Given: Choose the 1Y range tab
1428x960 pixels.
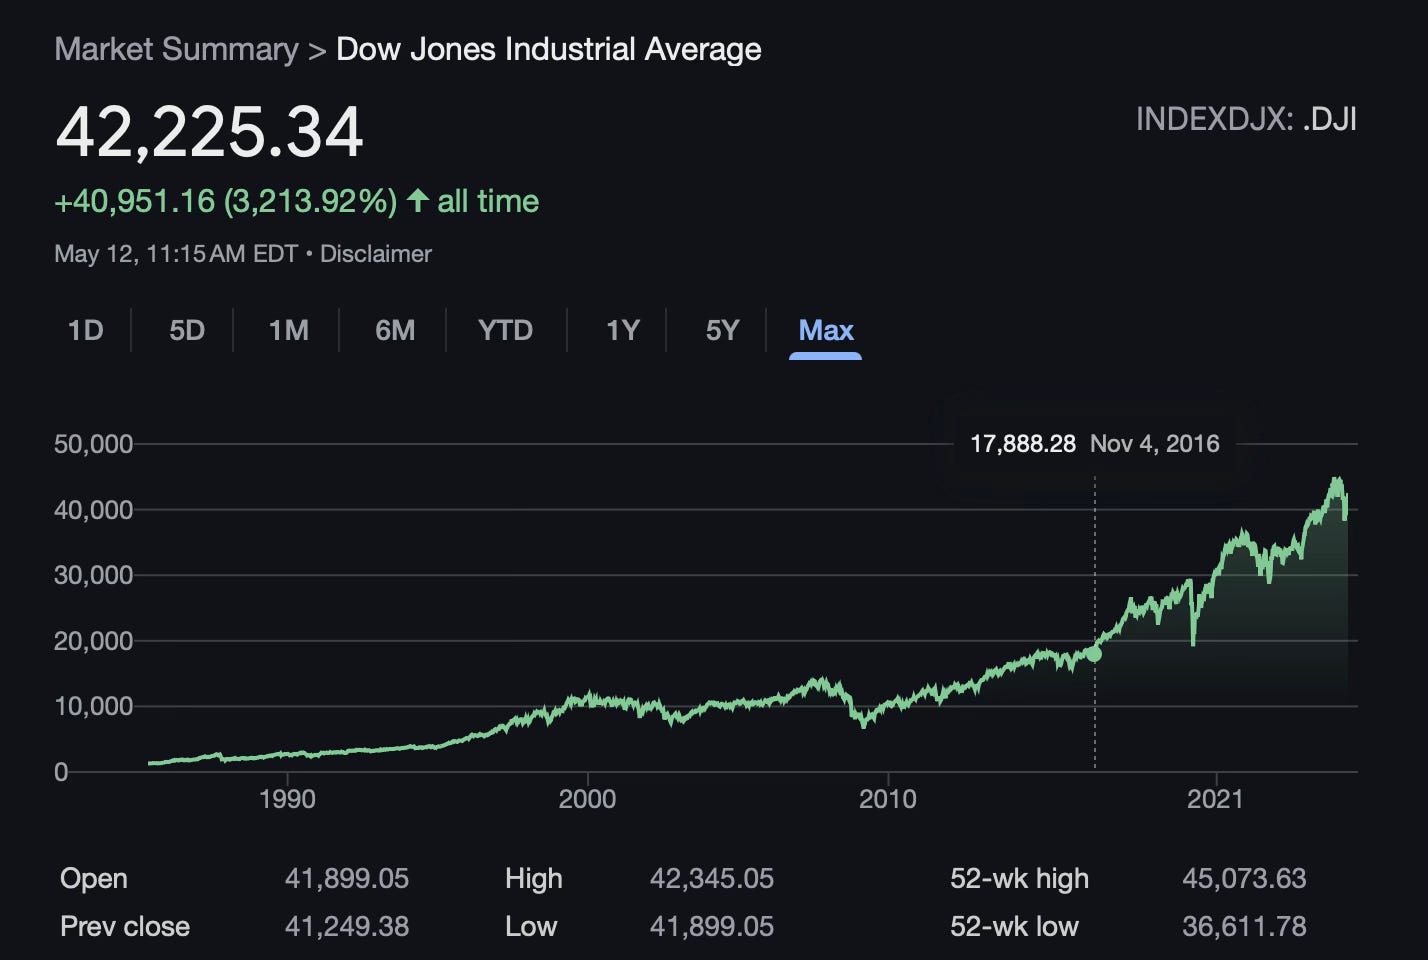Looking at the screenshot, I should tap(623, 330).
